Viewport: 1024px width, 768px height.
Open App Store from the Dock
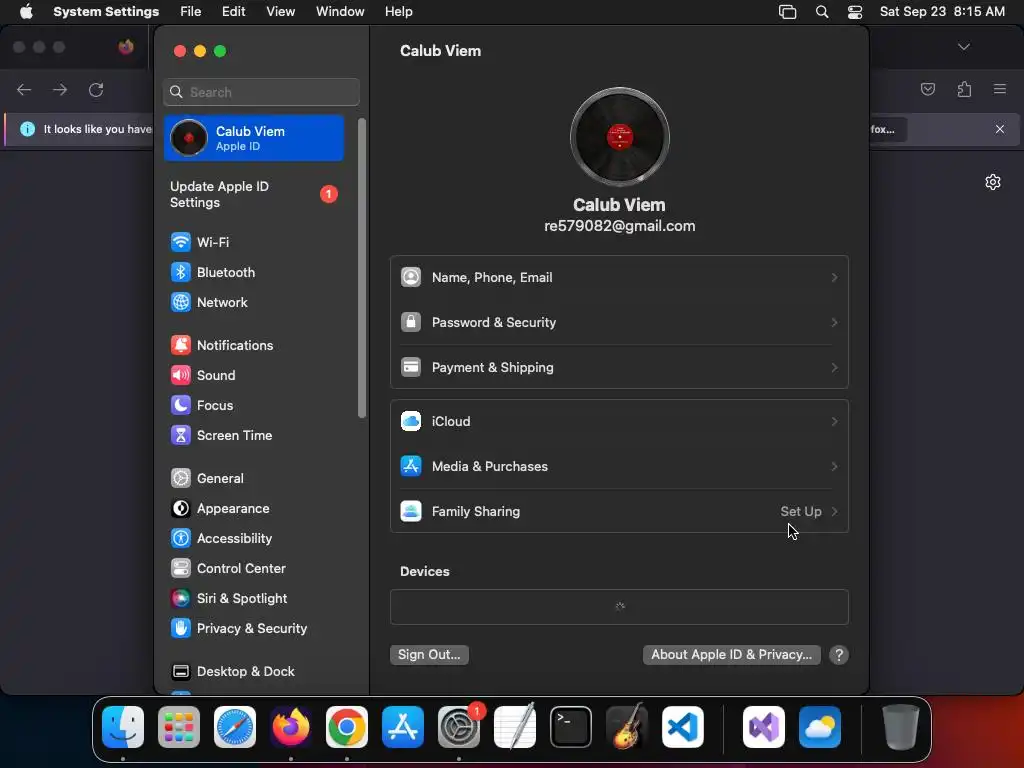pyautogui.click(x=403, y=727)
